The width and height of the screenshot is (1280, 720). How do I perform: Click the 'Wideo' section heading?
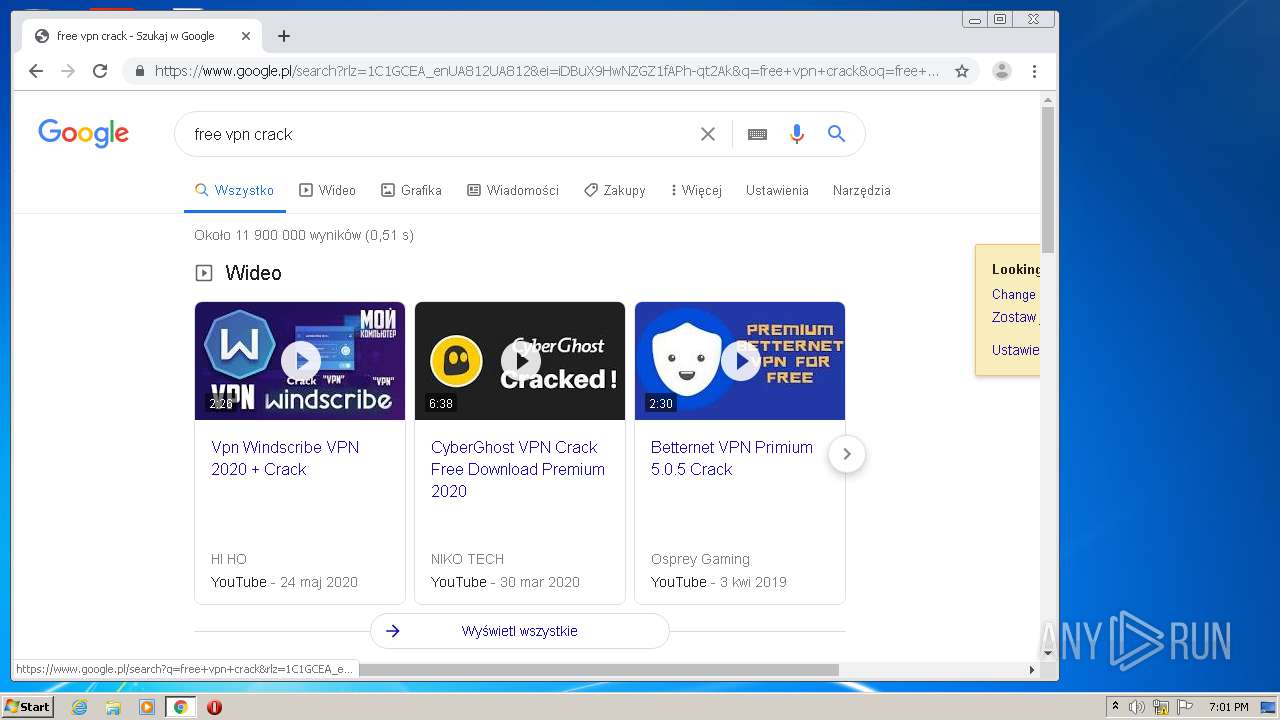click(253, 273)
